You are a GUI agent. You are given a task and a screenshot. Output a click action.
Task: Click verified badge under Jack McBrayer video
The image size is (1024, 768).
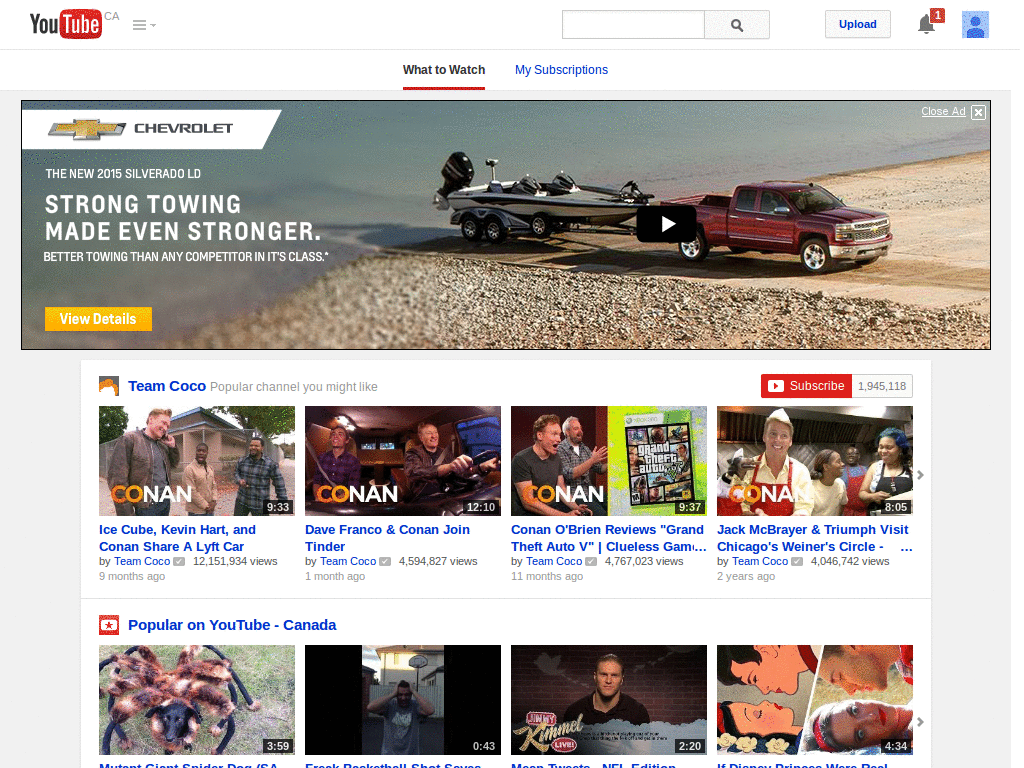797,562
